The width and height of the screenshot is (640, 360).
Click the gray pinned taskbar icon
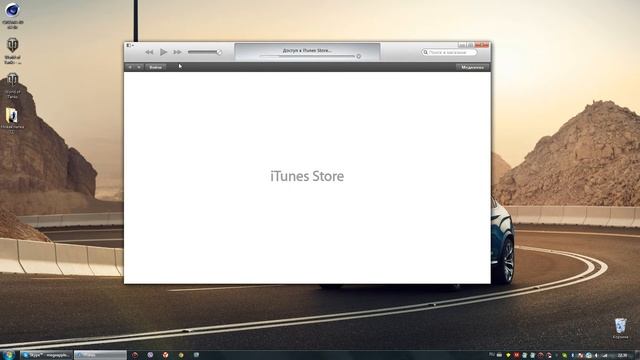coord(196,355)
